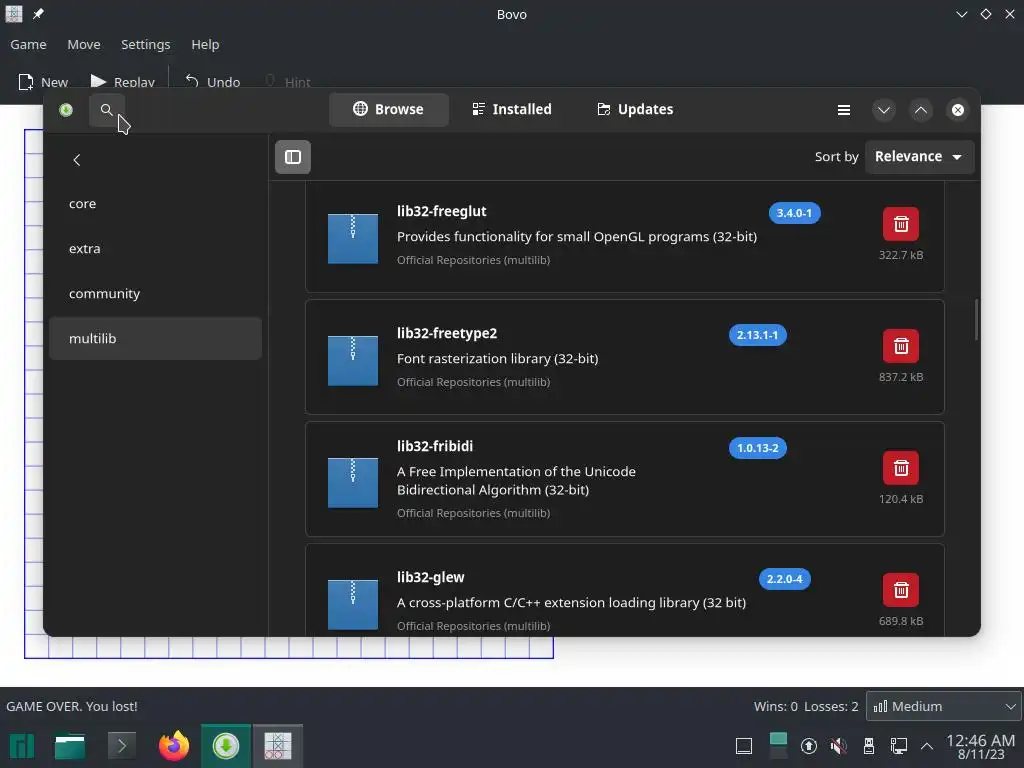Click the Bovo taskbar entry
The height and width of the screenshot is (768, 1024).
pyautogui.click(x=278, y=745)
